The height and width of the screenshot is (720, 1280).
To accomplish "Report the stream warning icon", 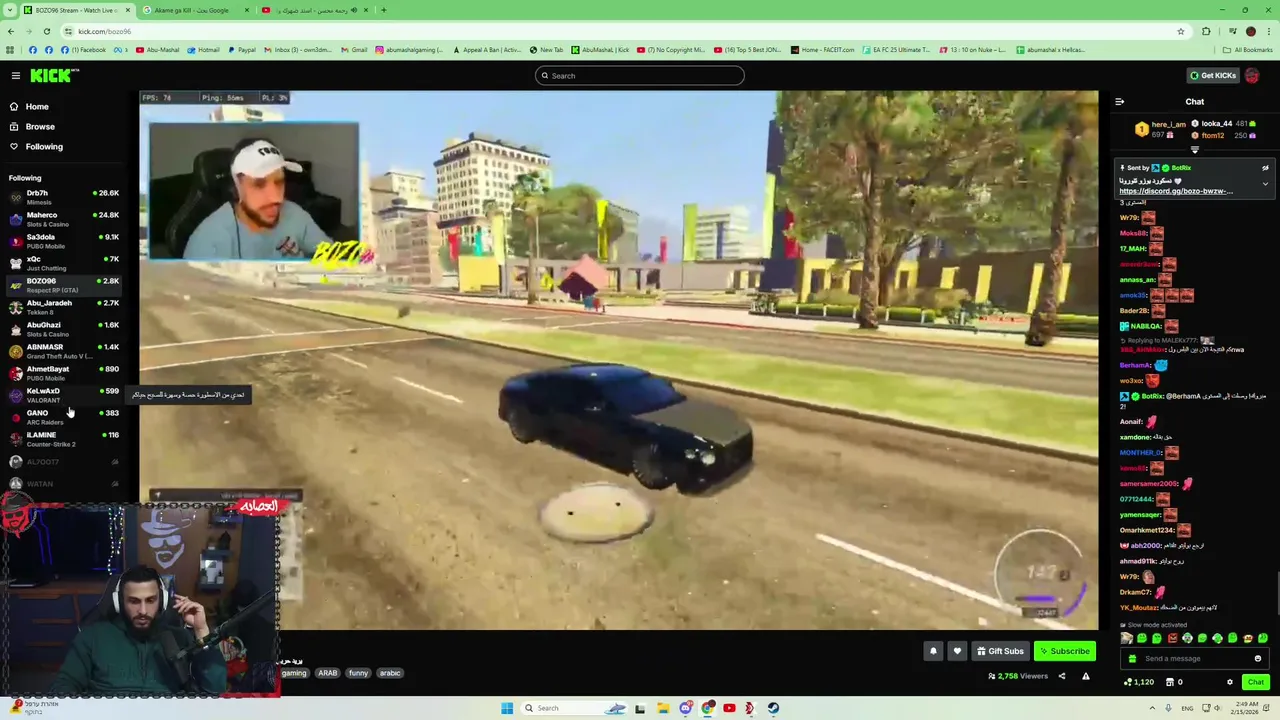I will (x=1085, y=676).
